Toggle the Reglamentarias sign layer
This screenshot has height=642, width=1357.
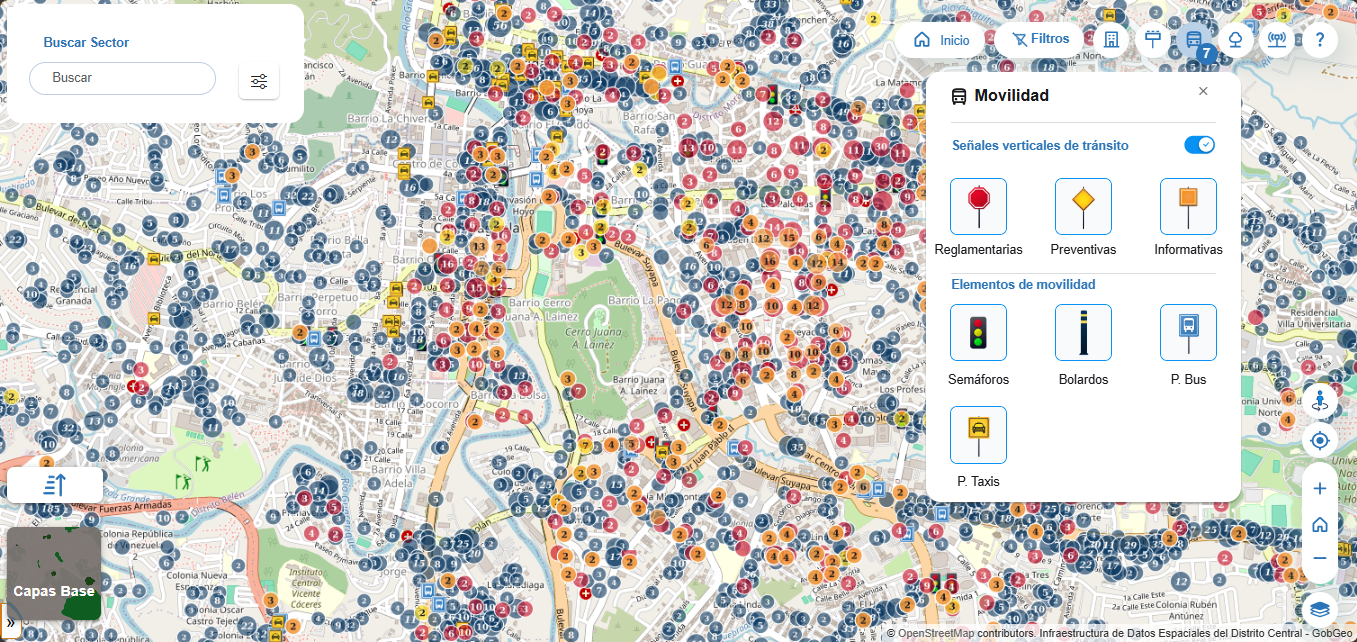coord(978,206)
